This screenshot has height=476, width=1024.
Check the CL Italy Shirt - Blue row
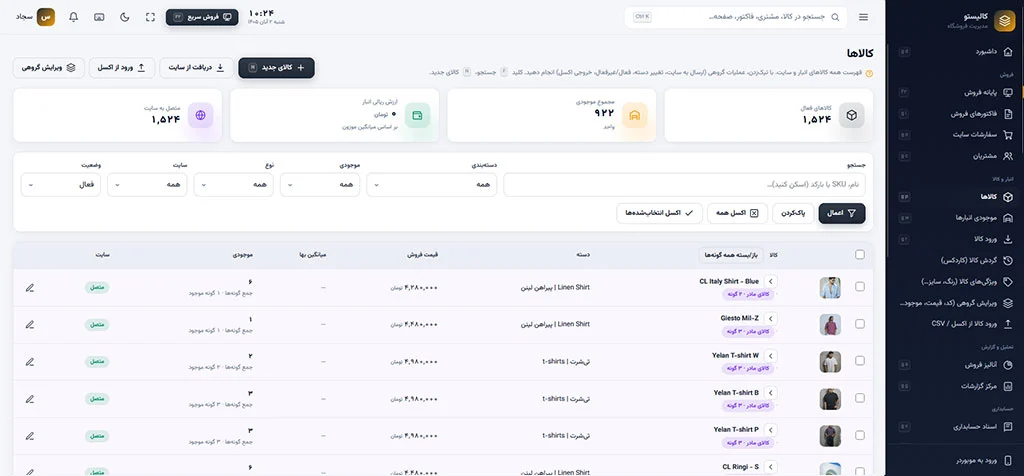[x=859, y=287]
